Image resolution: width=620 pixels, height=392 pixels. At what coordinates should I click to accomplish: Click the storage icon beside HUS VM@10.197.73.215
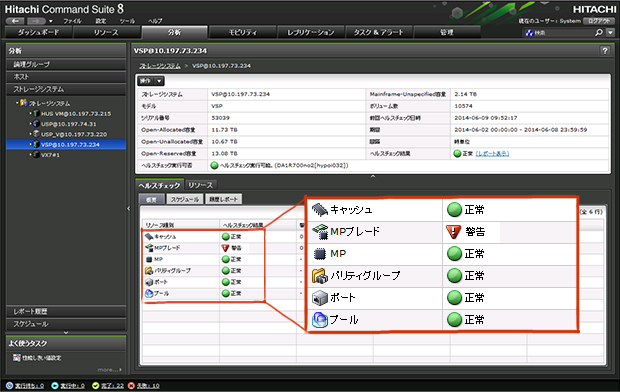pyautogui.click(x=36, y=114)
